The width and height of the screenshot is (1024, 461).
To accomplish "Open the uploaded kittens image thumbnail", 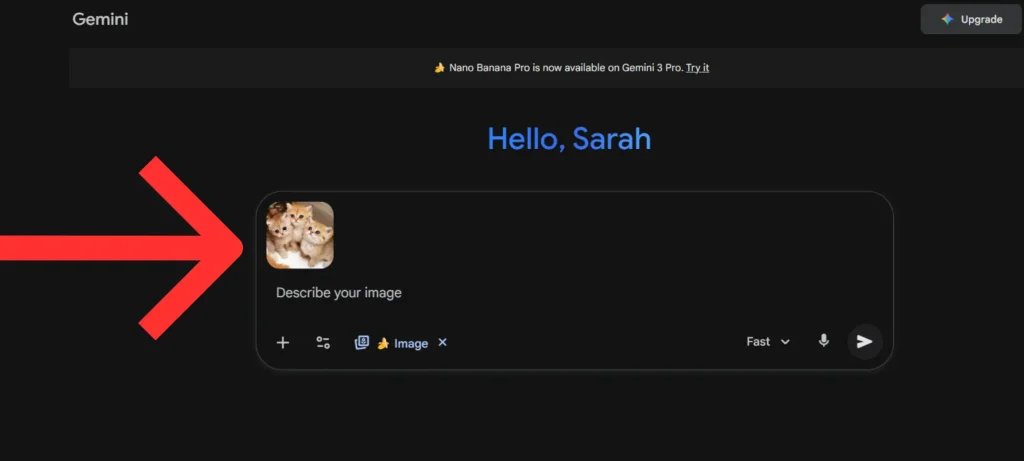I will click(300, 235).
